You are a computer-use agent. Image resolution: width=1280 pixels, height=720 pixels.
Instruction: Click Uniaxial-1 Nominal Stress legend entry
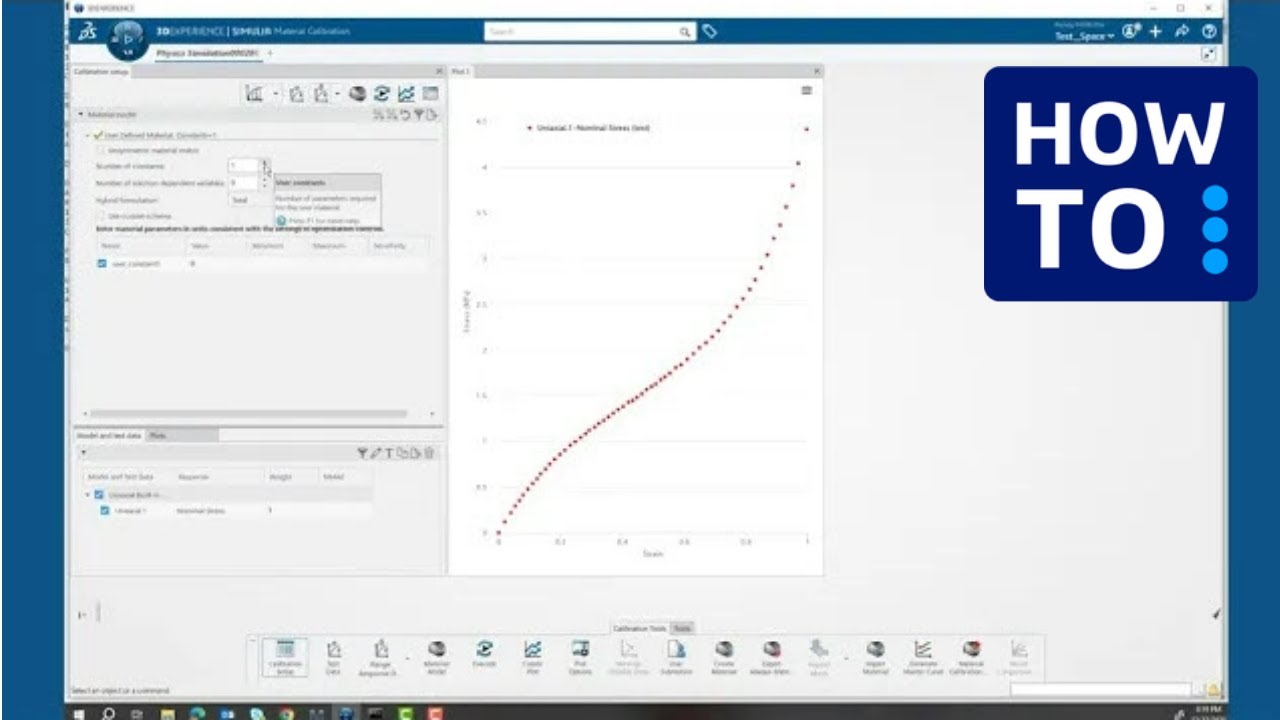click(x=591, y=128)
